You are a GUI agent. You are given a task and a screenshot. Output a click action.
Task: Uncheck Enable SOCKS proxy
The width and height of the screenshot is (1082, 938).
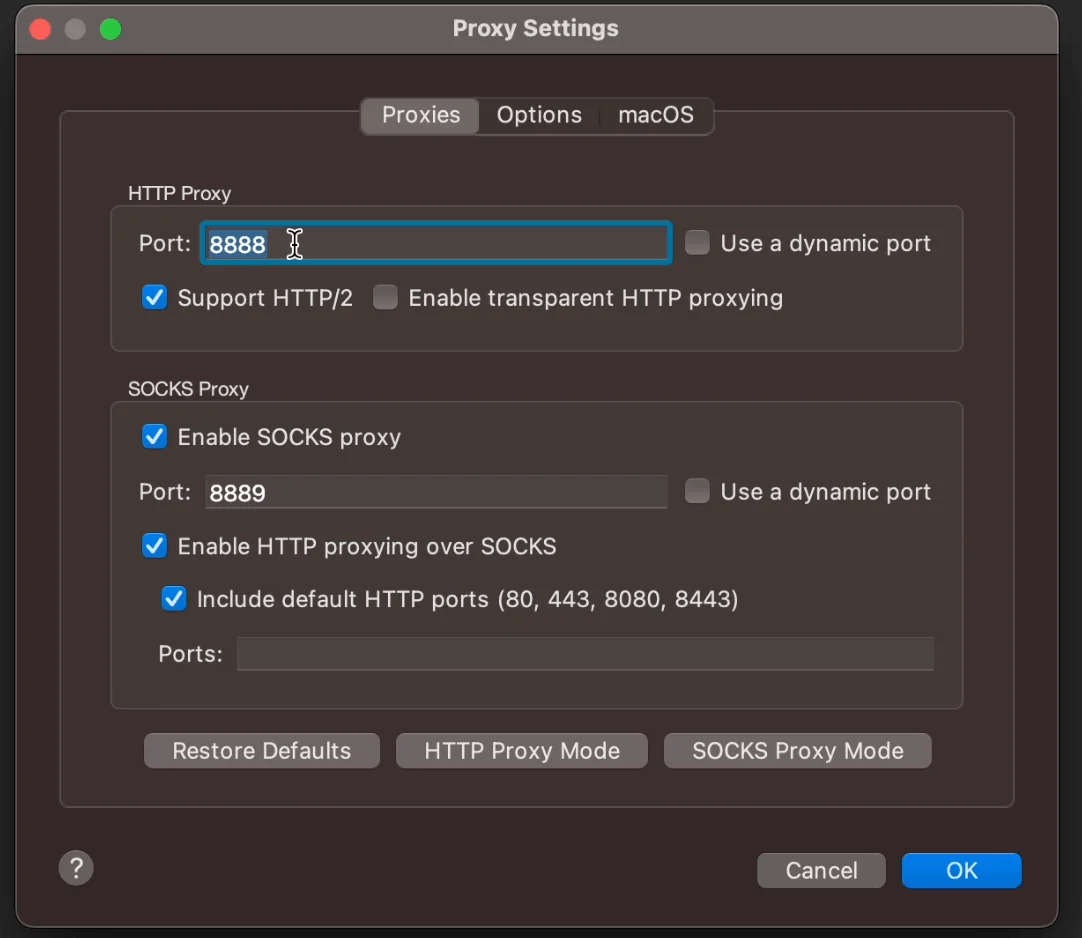(154, 436)
